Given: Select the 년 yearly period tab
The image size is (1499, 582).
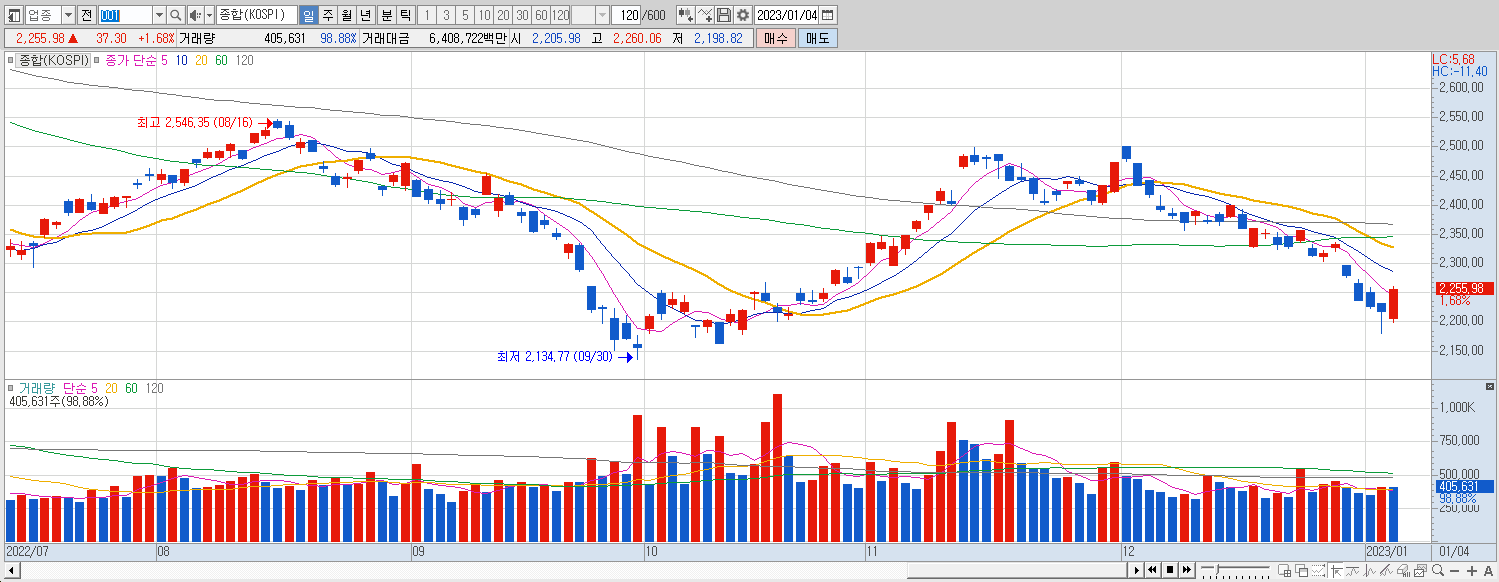Looking at the screenshot, I should coord(365,15).
